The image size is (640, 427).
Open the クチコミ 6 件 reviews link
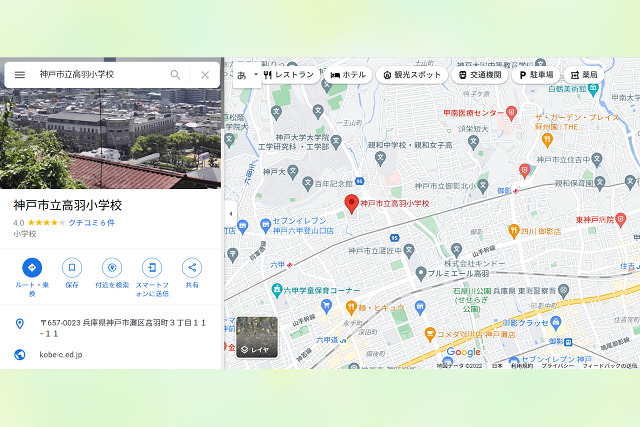[91, 222]
